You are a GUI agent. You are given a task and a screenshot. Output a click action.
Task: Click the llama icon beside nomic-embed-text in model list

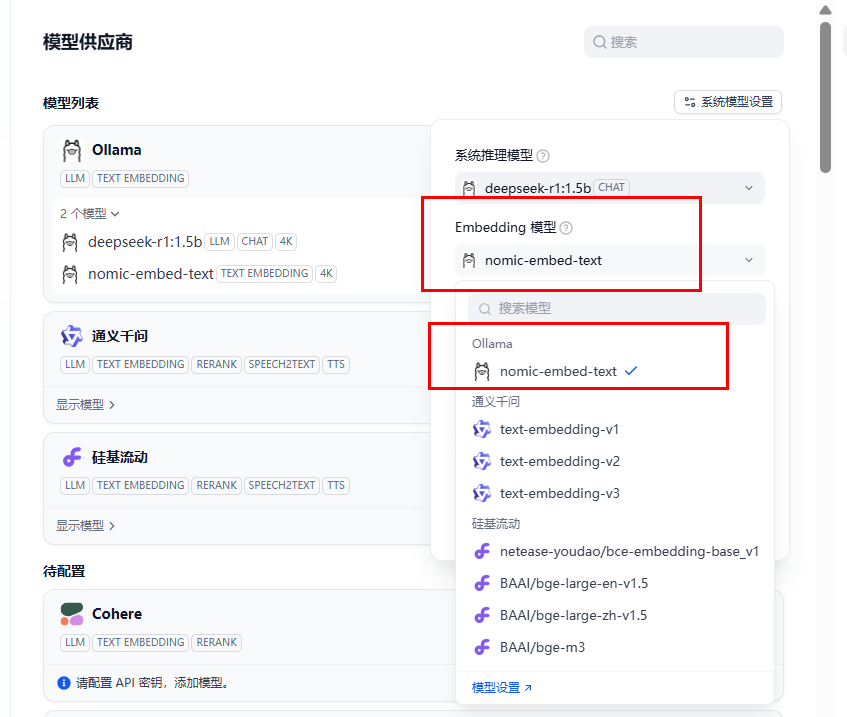click(70, 274)
